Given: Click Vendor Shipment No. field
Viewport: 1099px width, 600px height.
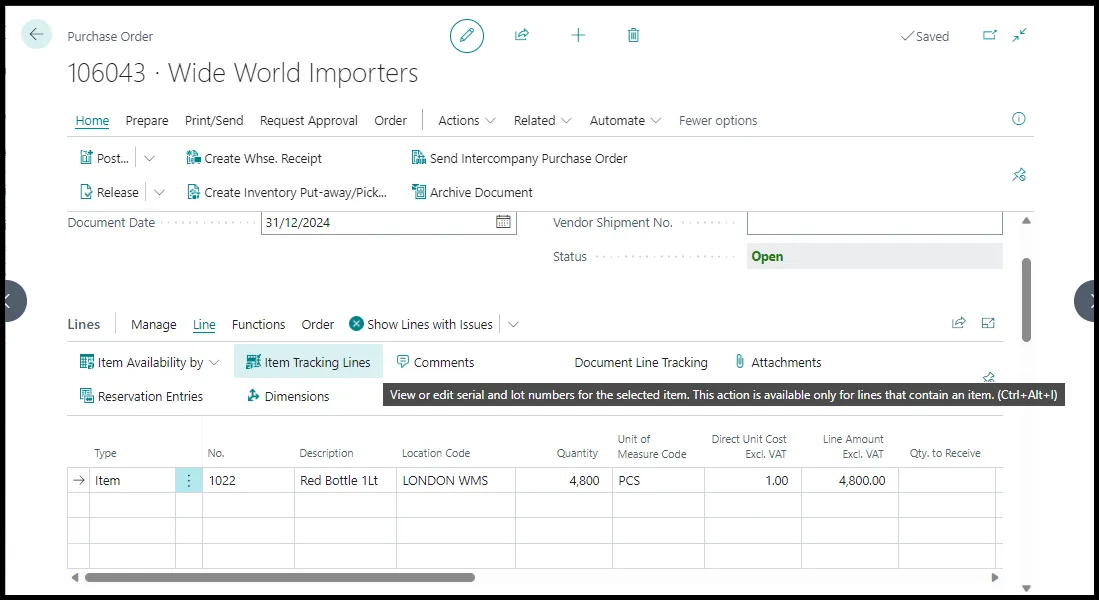Looking at the screenshot, I should click(875, 222).
